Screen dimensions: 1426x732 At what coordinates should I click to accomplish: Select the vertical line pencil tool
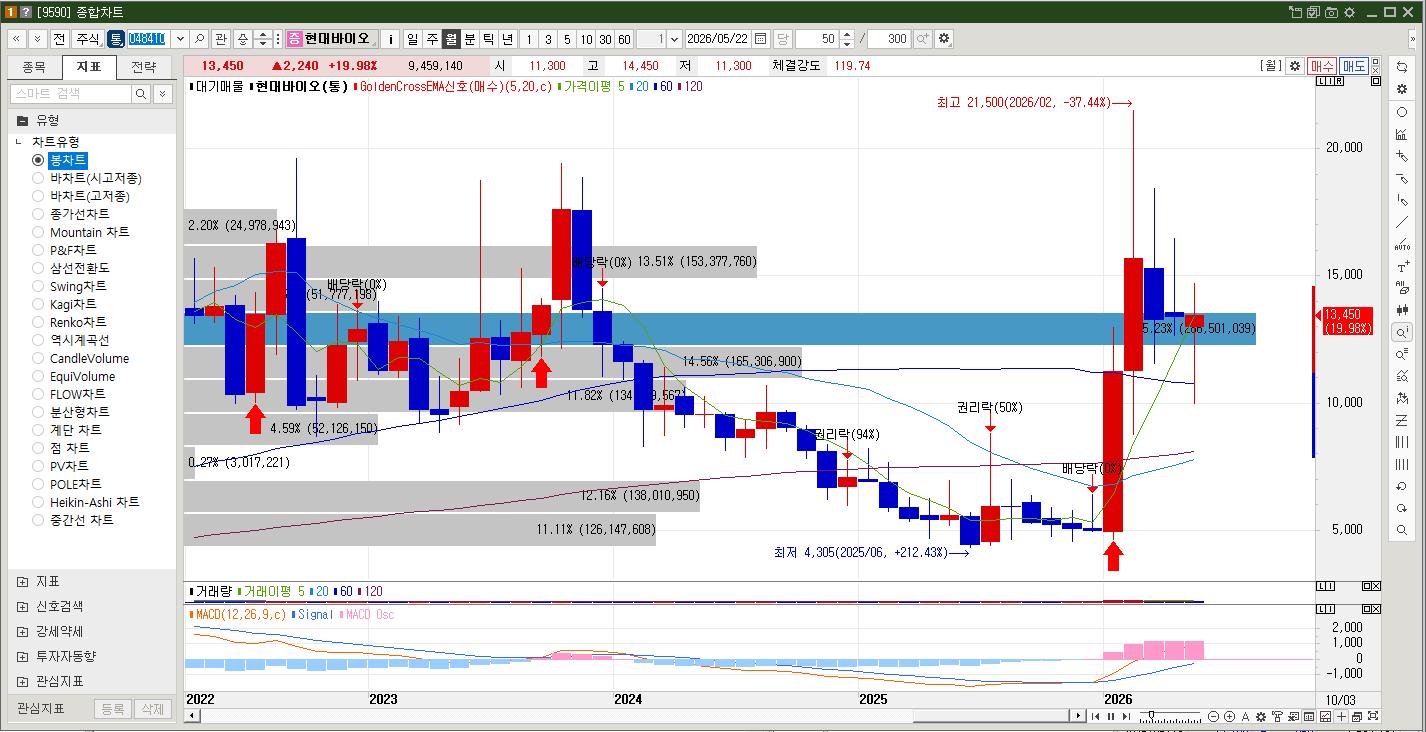click(x=1402, y=200)
